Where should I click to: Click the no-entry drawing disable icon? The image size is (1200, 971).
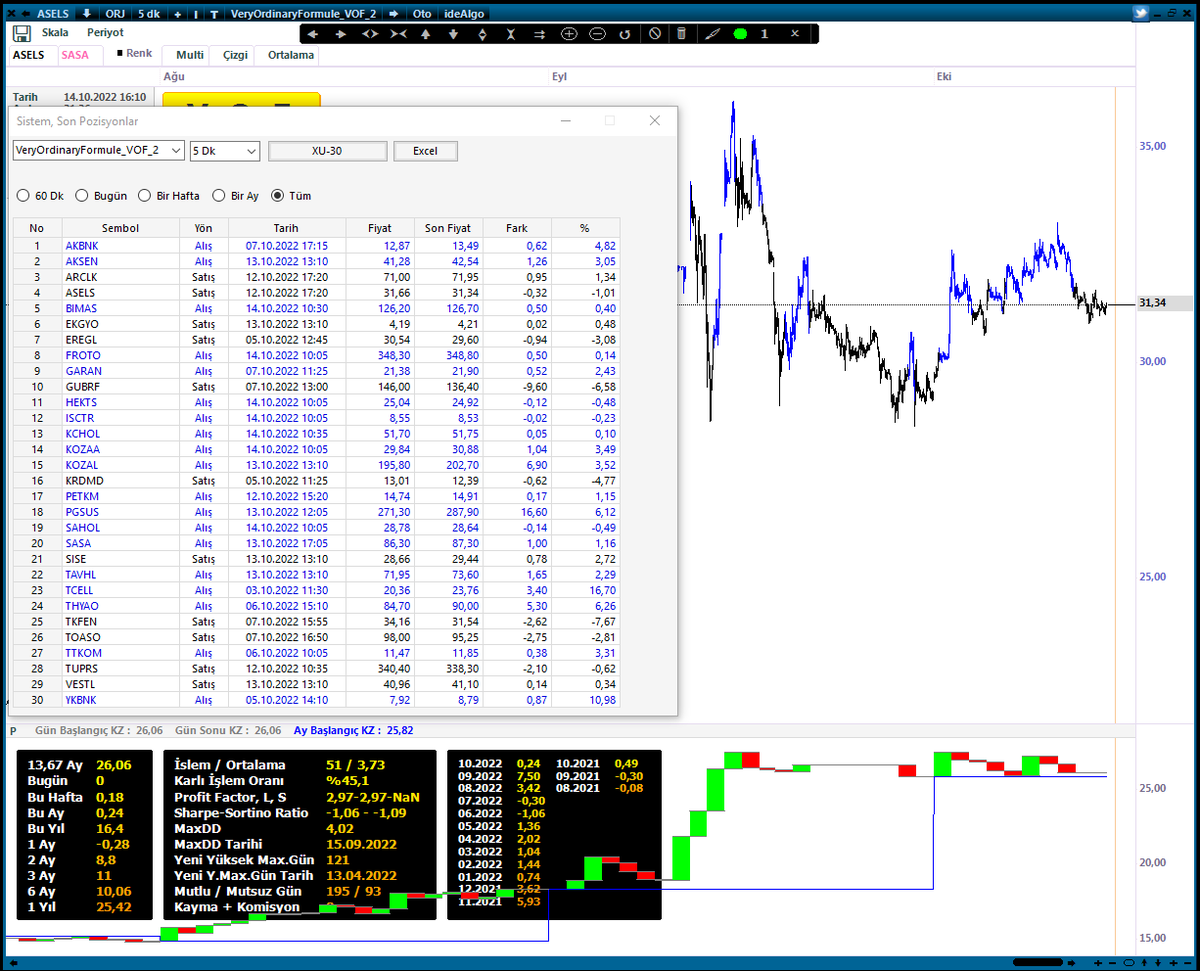click(653, 33)
